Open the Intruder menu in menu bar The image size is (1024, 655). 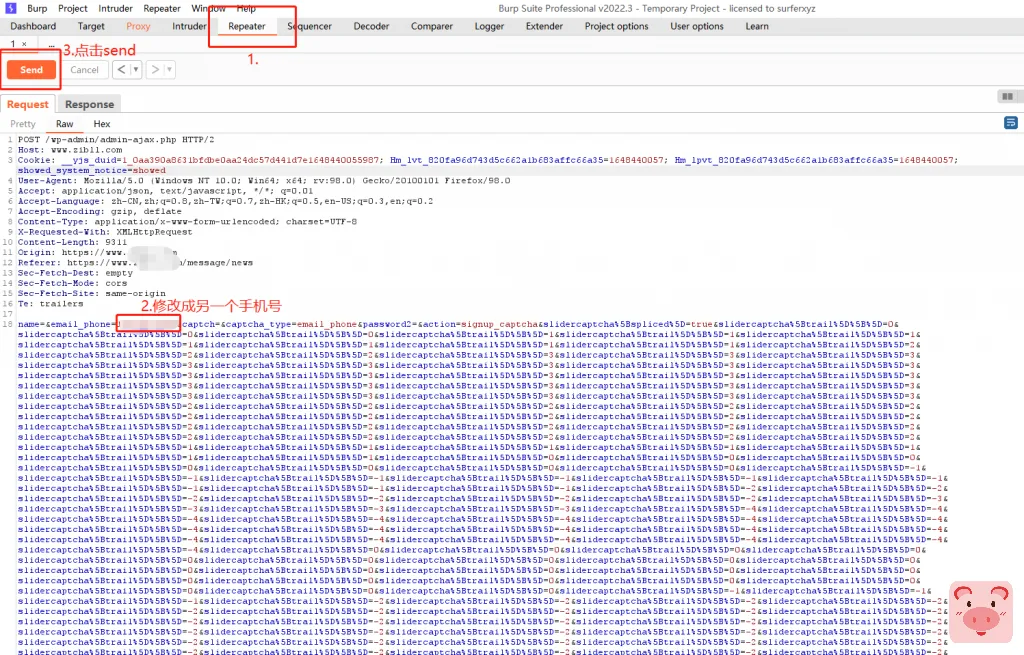pyautogui.click(x=116, y=8)
